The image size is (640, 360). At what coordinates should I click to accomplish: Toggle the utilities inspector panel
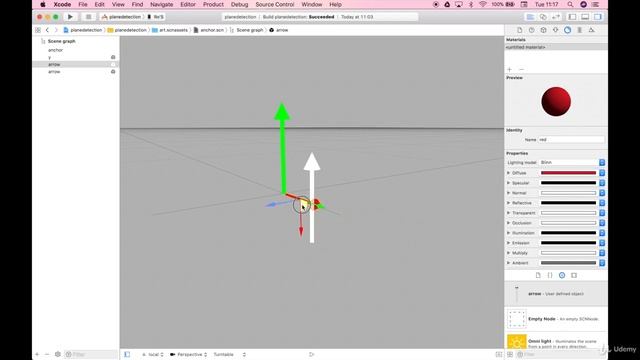[598, 17]
